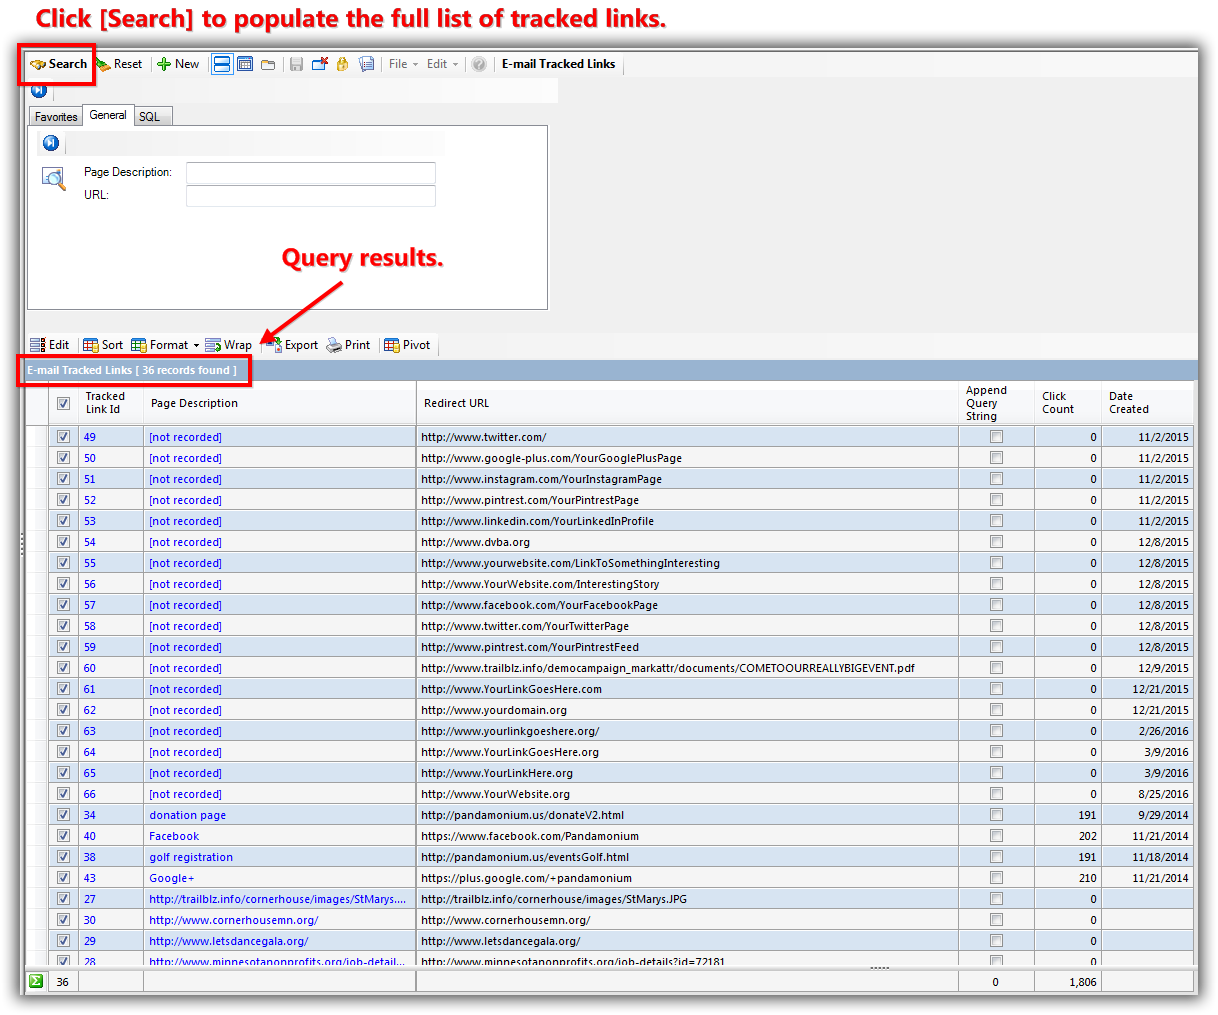The width and height of the screenshot is (1218, 1015).
Task: Click the Page Description input field
Action: tap(310, 172)
